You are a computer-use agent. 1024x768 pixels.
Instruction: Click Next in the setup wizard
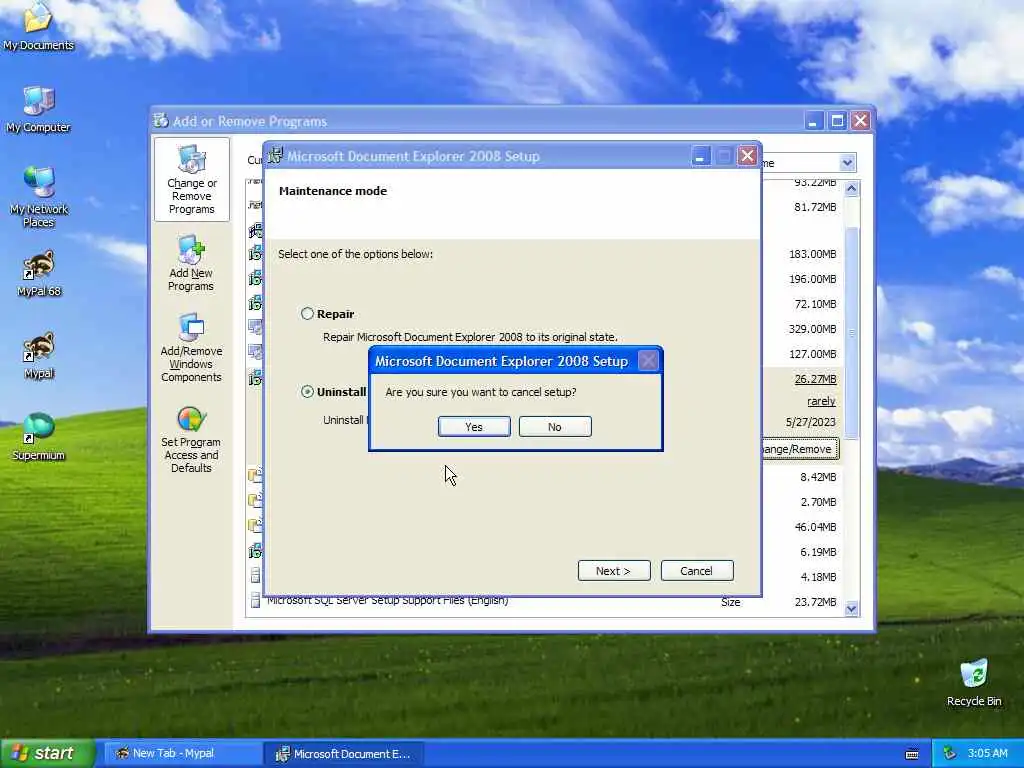click(x=614, y=570)
